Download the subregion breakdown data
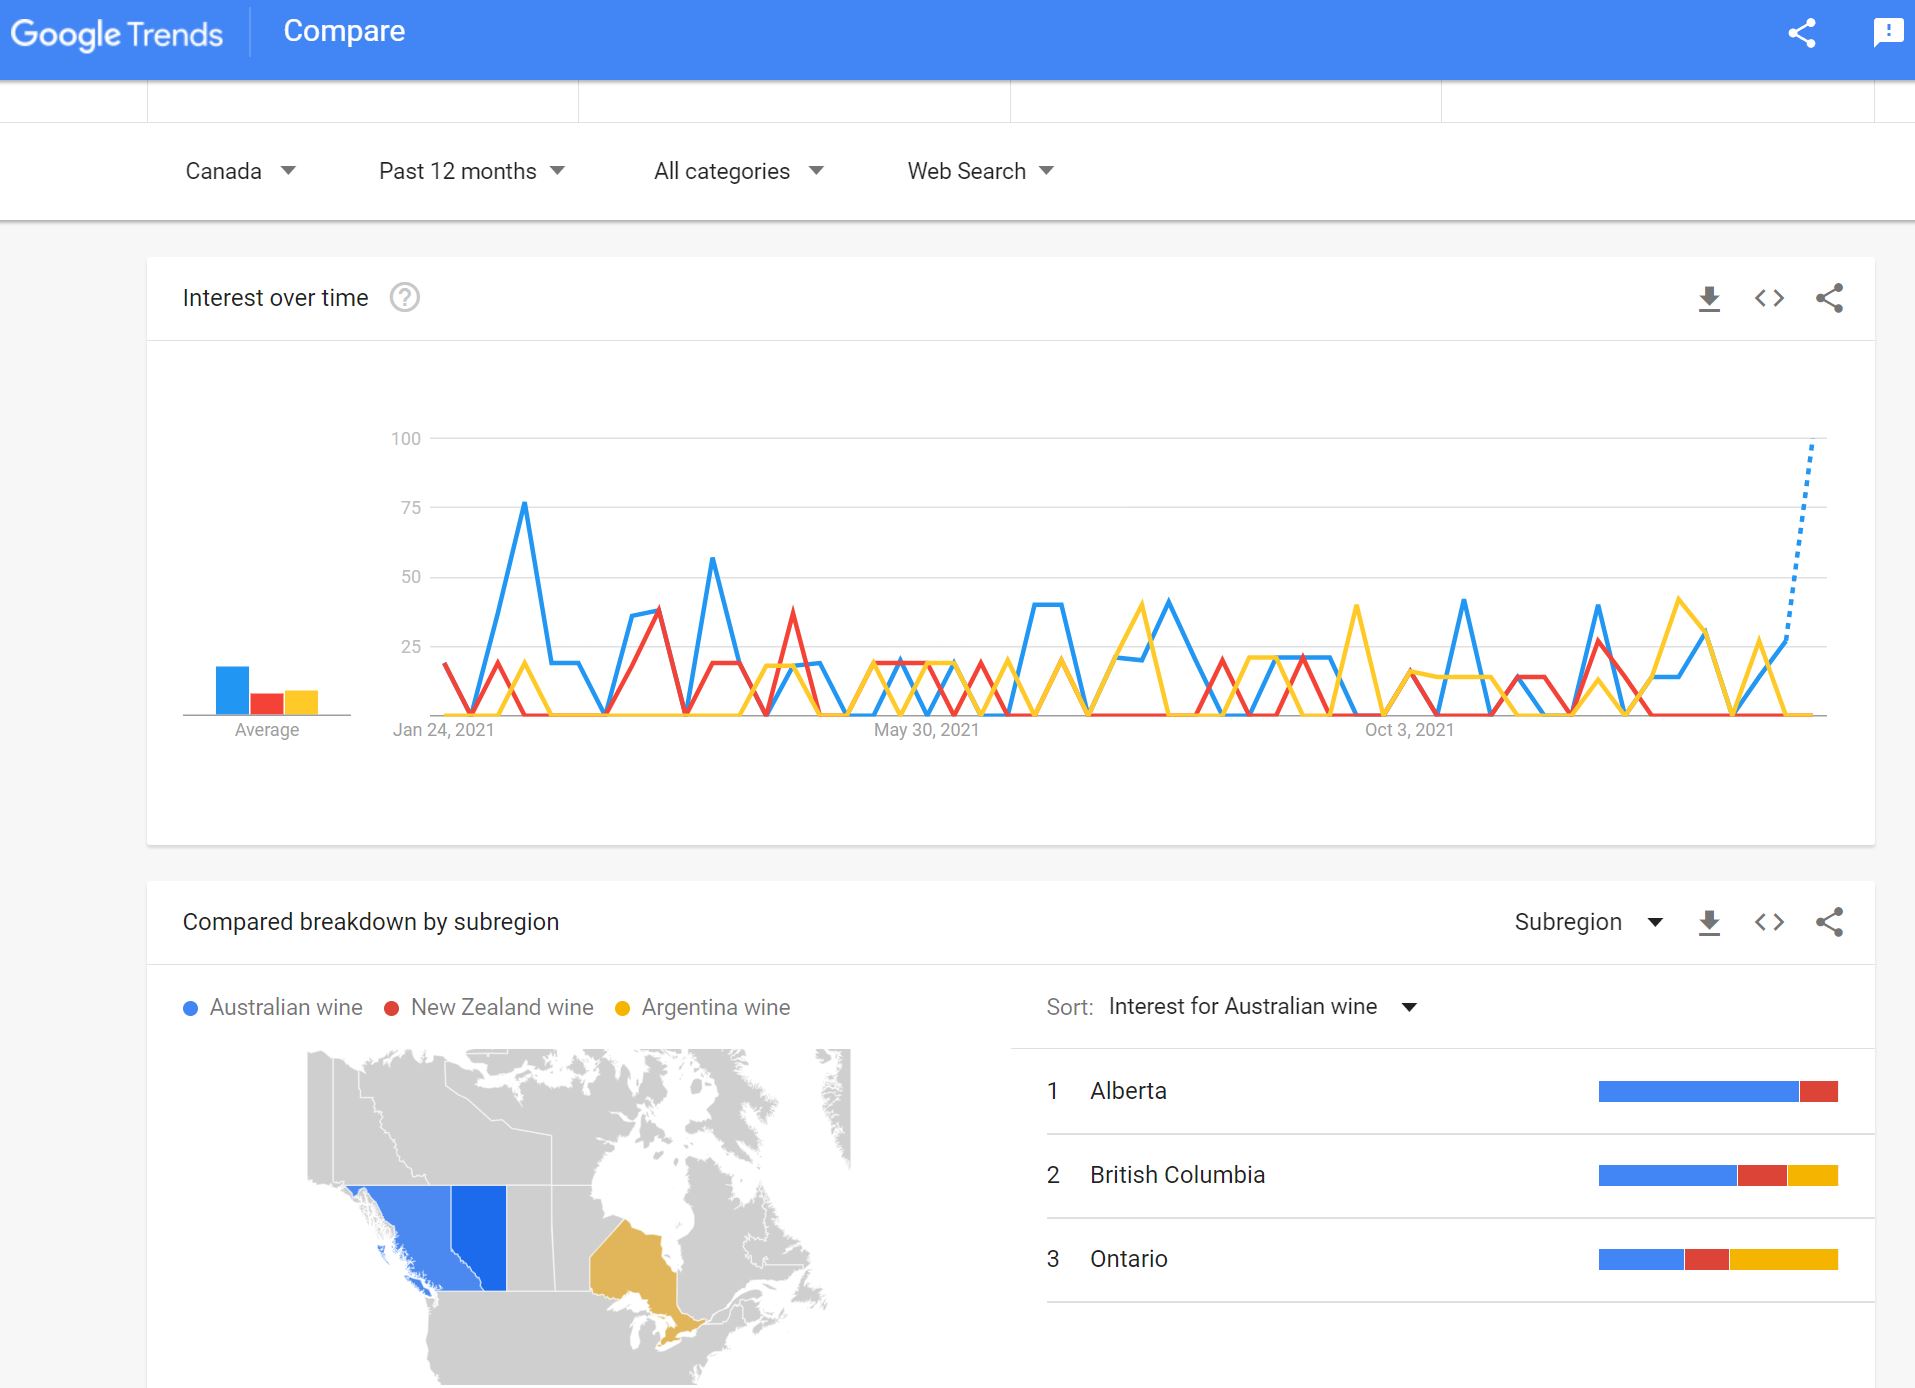The width and height of the screenshot is (1915, 1388). (1709, 922)
